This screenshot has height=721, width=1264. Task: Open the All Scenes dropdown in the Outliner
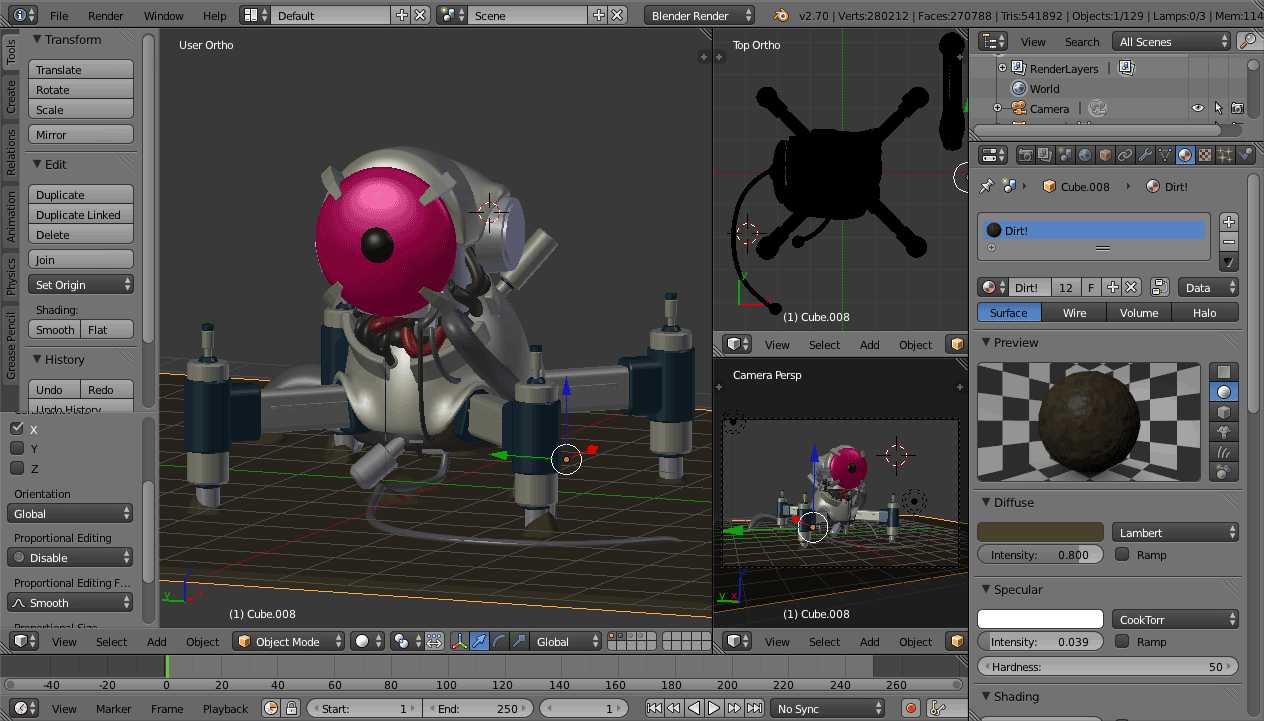1170,41
